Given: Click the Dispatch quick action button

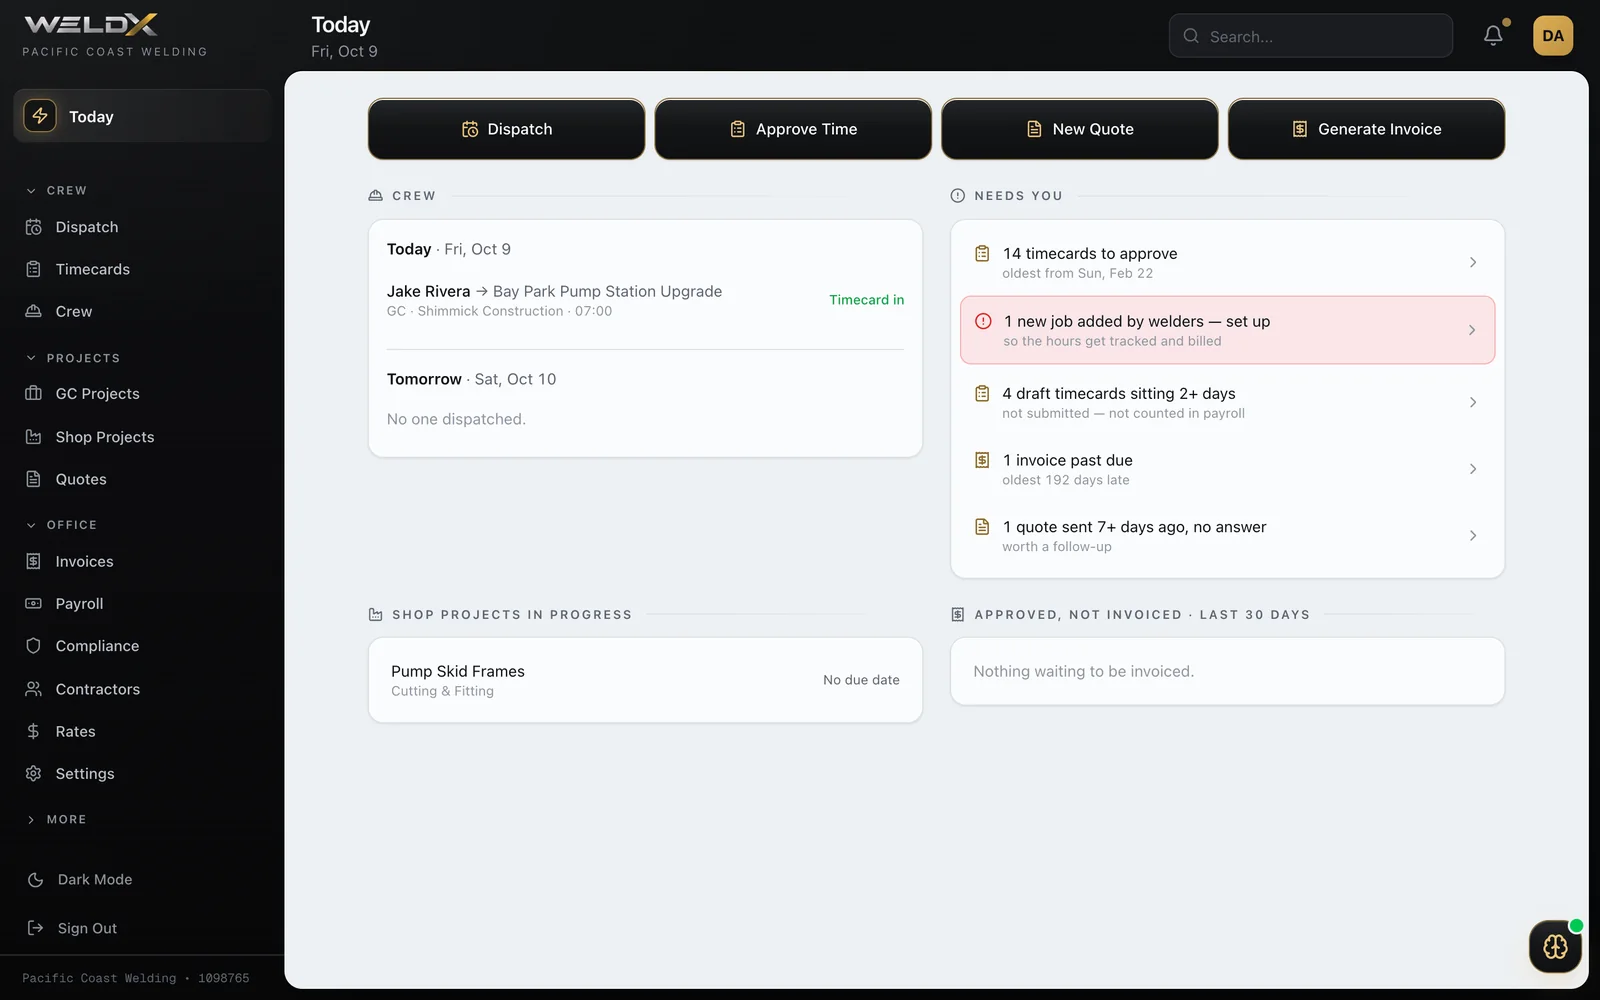Looking at the screenshot, I should [506, 129].
